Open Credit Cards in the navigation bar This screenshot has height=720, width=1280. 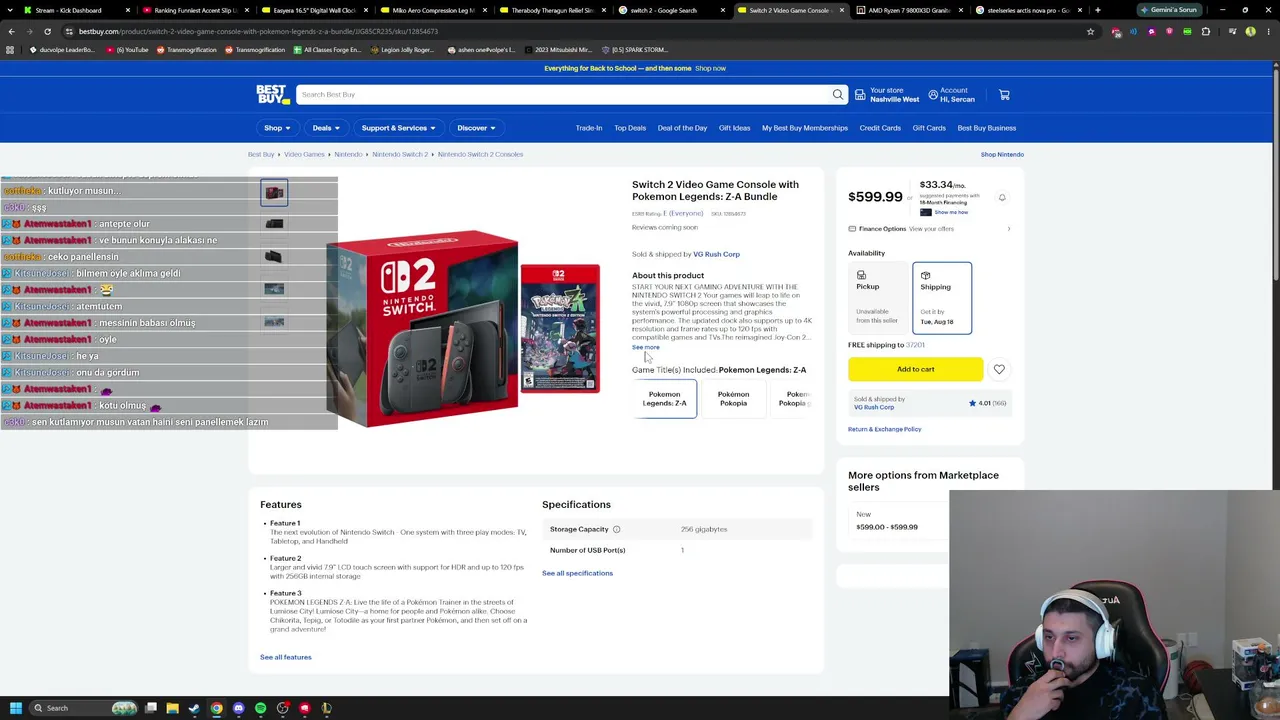coord(880,128)
